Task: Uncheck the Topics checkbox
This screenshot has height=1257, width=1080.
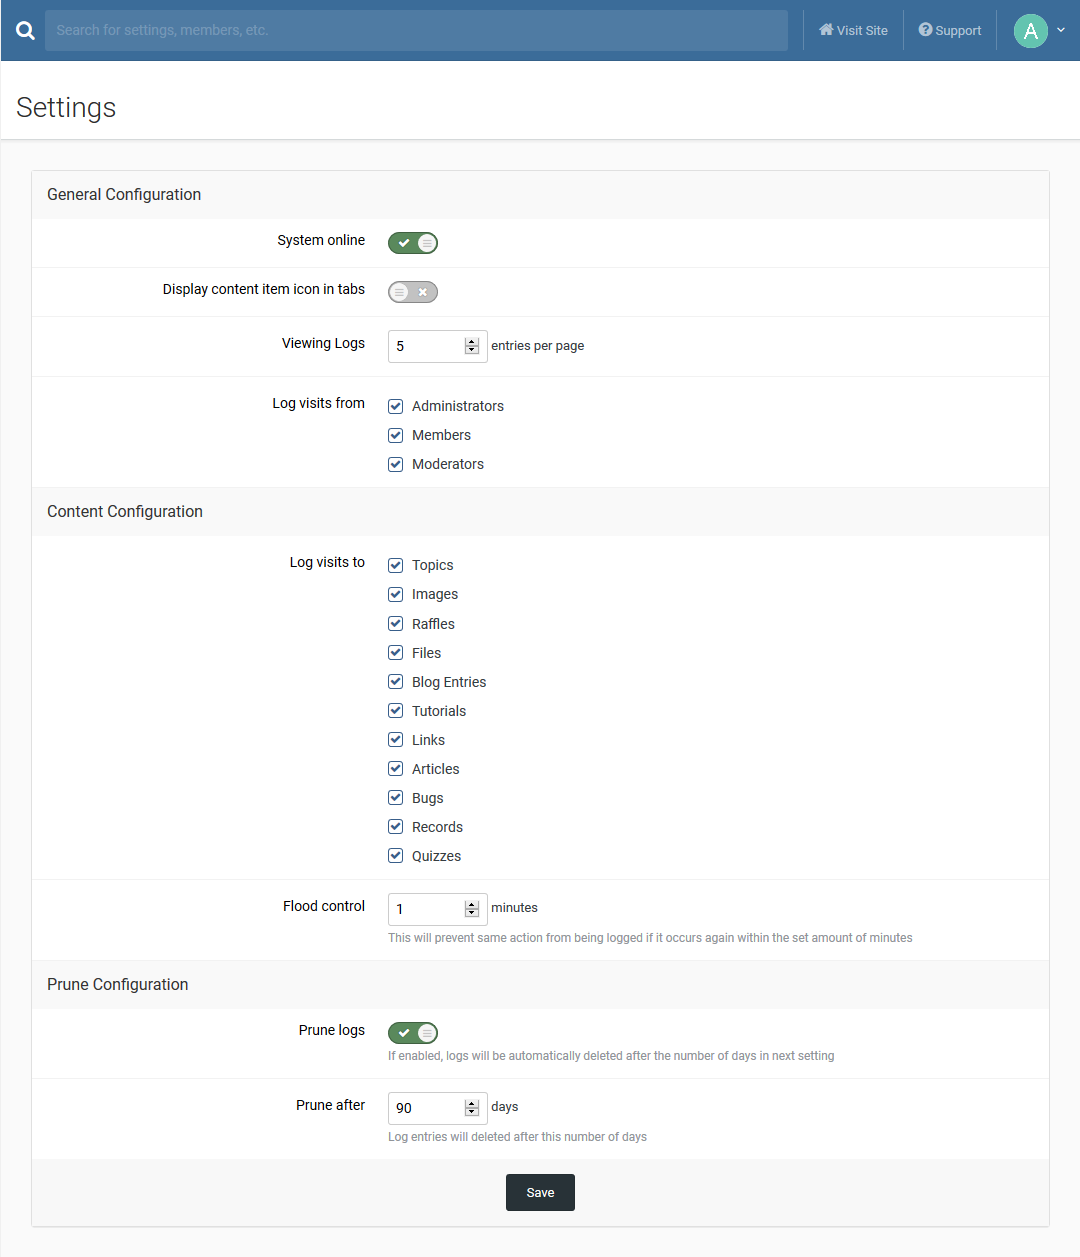Action: click(396, 565)
